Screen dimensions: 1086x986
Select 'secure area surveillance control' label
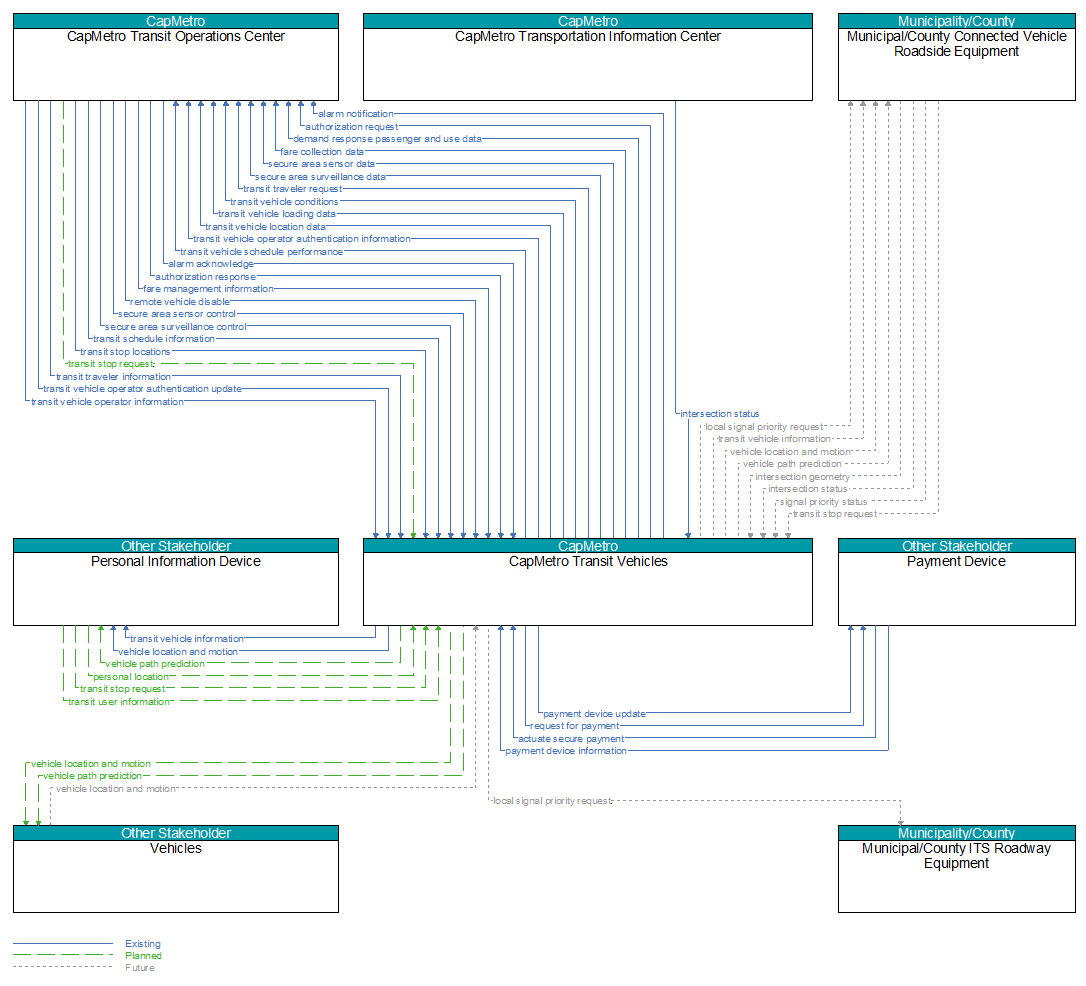coord(176,327)
